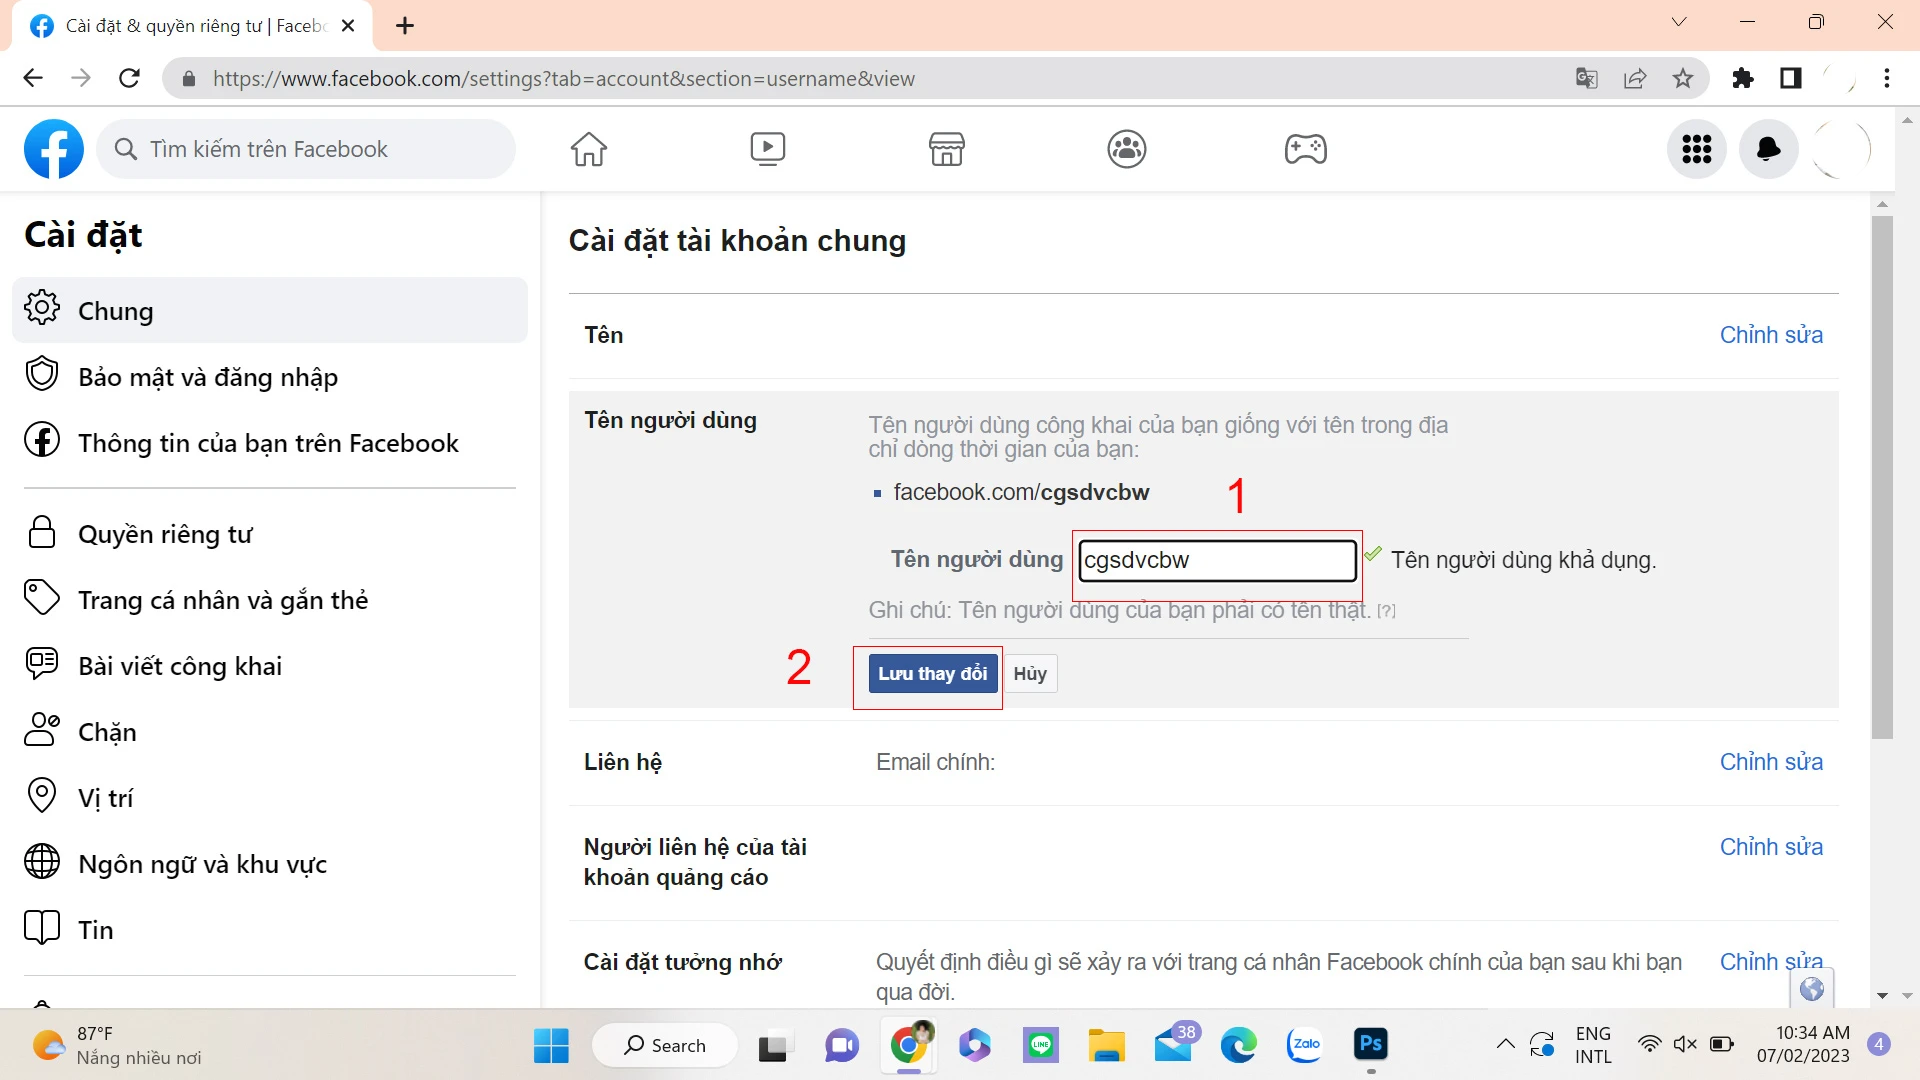Open the notifications bell icon

(1768, 149)
